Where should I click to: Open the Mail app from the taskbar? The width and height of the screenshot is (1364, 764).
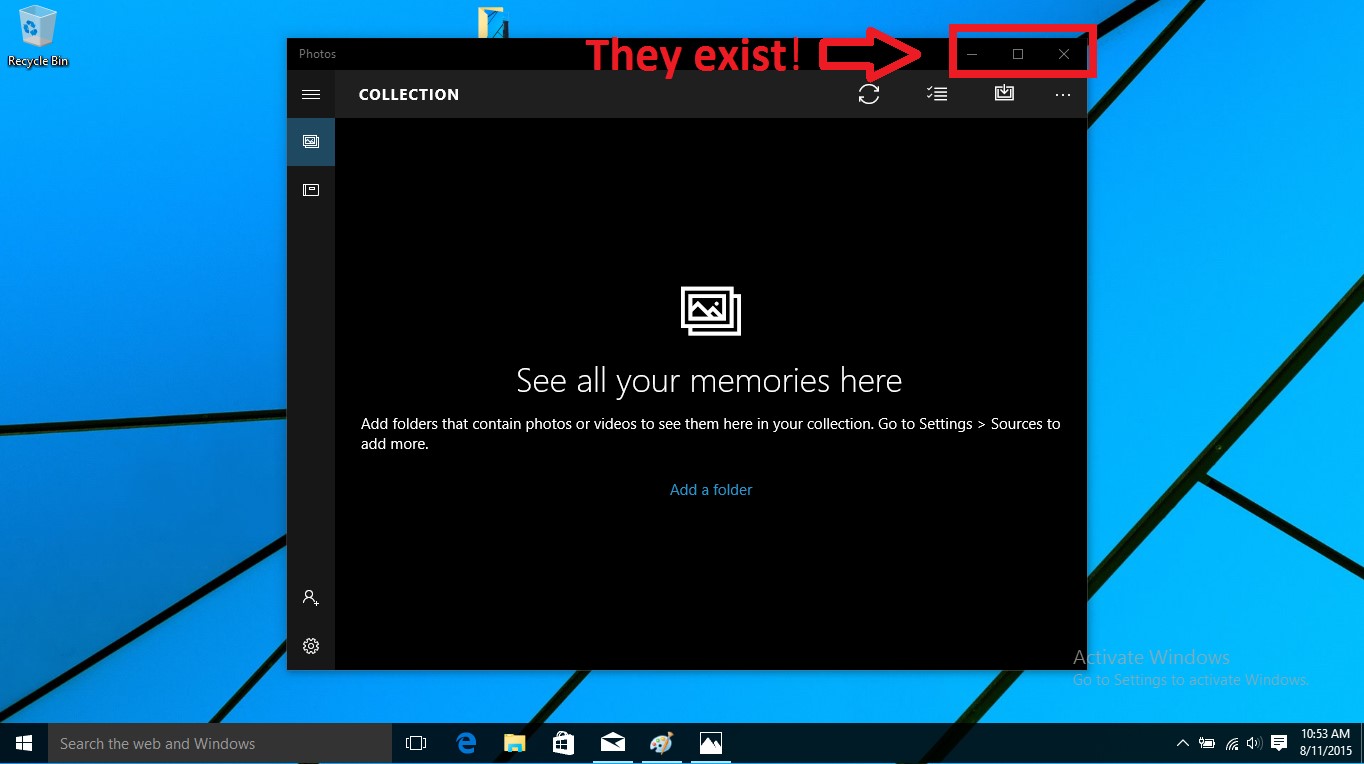[612, 744]
